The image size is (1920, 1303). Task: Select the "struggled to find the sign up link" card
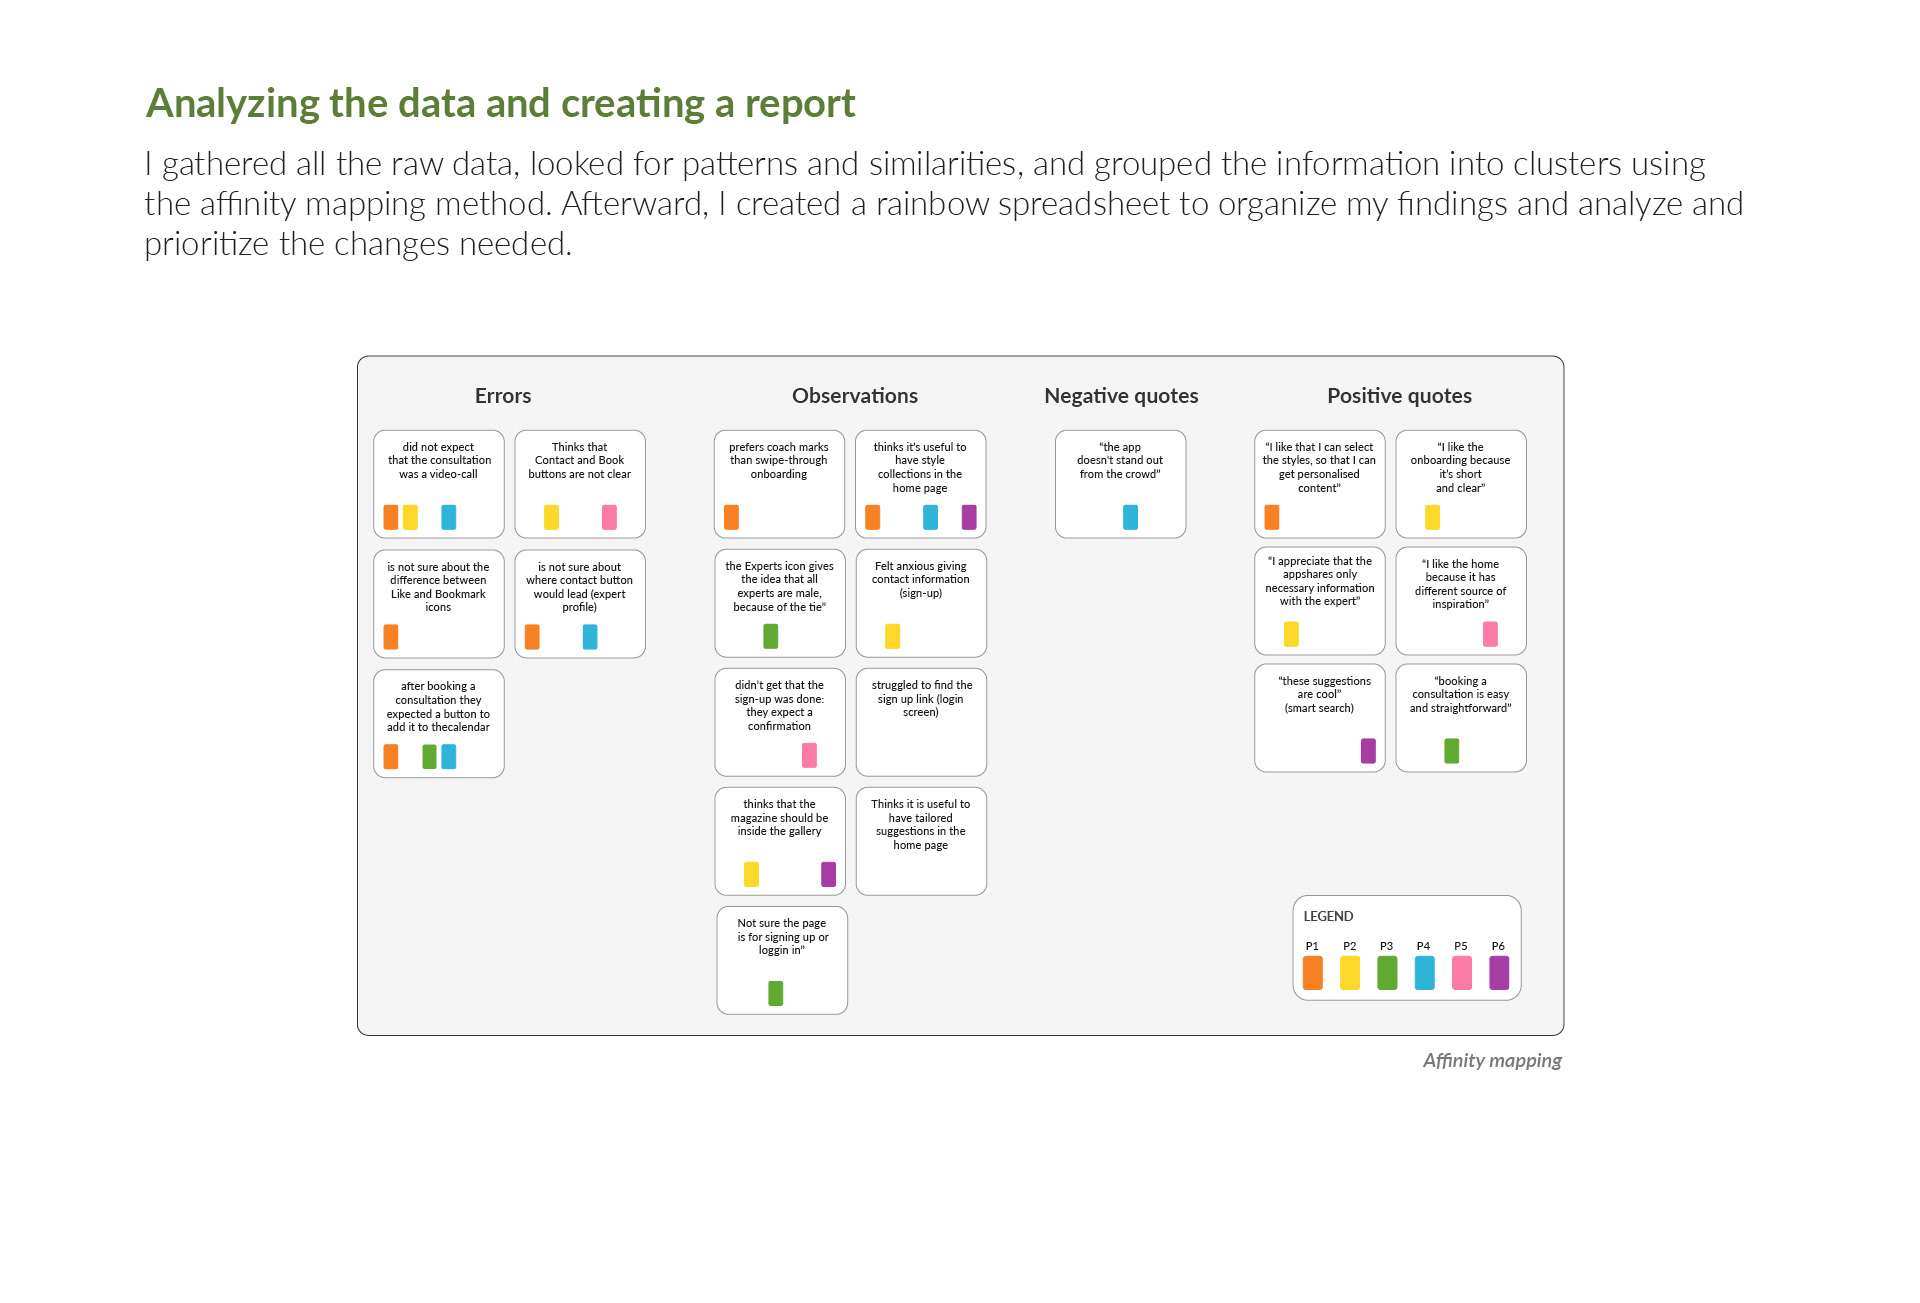click(x=921, y=722)
